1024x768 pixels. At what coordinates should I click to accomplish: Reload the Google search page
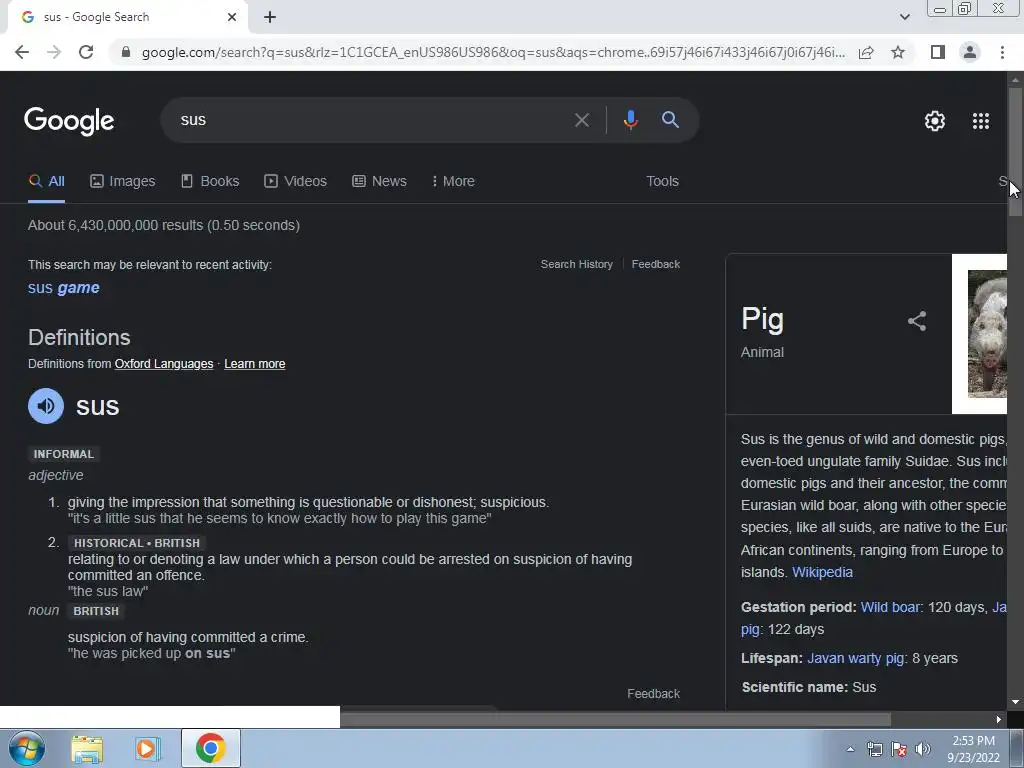(86, 52)
